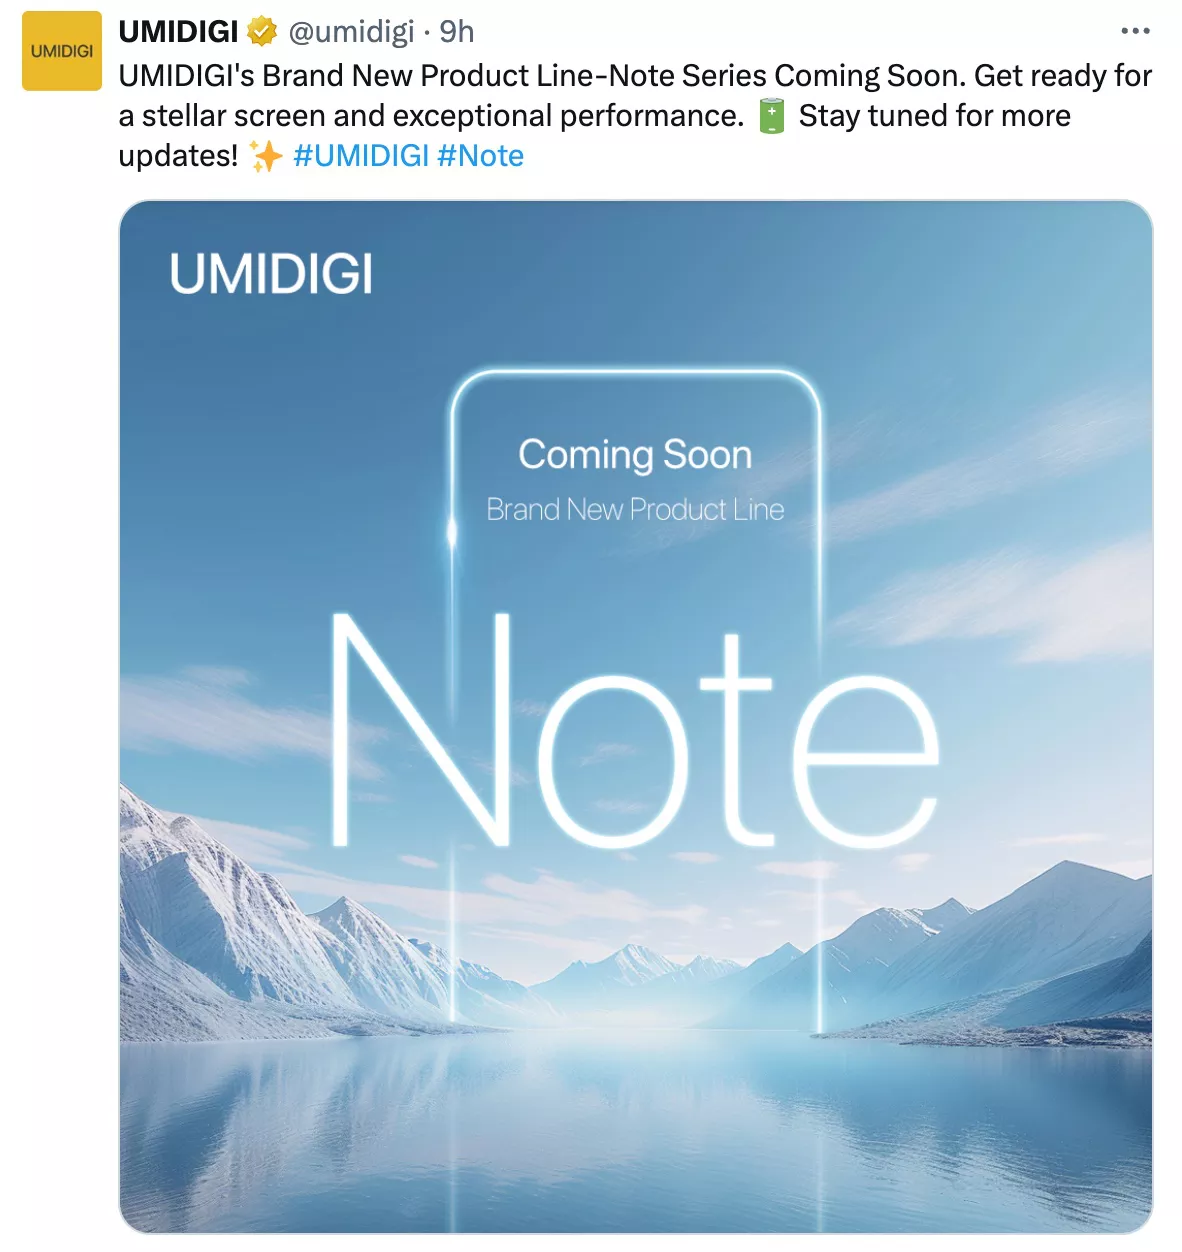This screenshot has width=1182, height=1252.
Task: Click the 'Coming Soon' text in the image
Action: click(635, 456)
